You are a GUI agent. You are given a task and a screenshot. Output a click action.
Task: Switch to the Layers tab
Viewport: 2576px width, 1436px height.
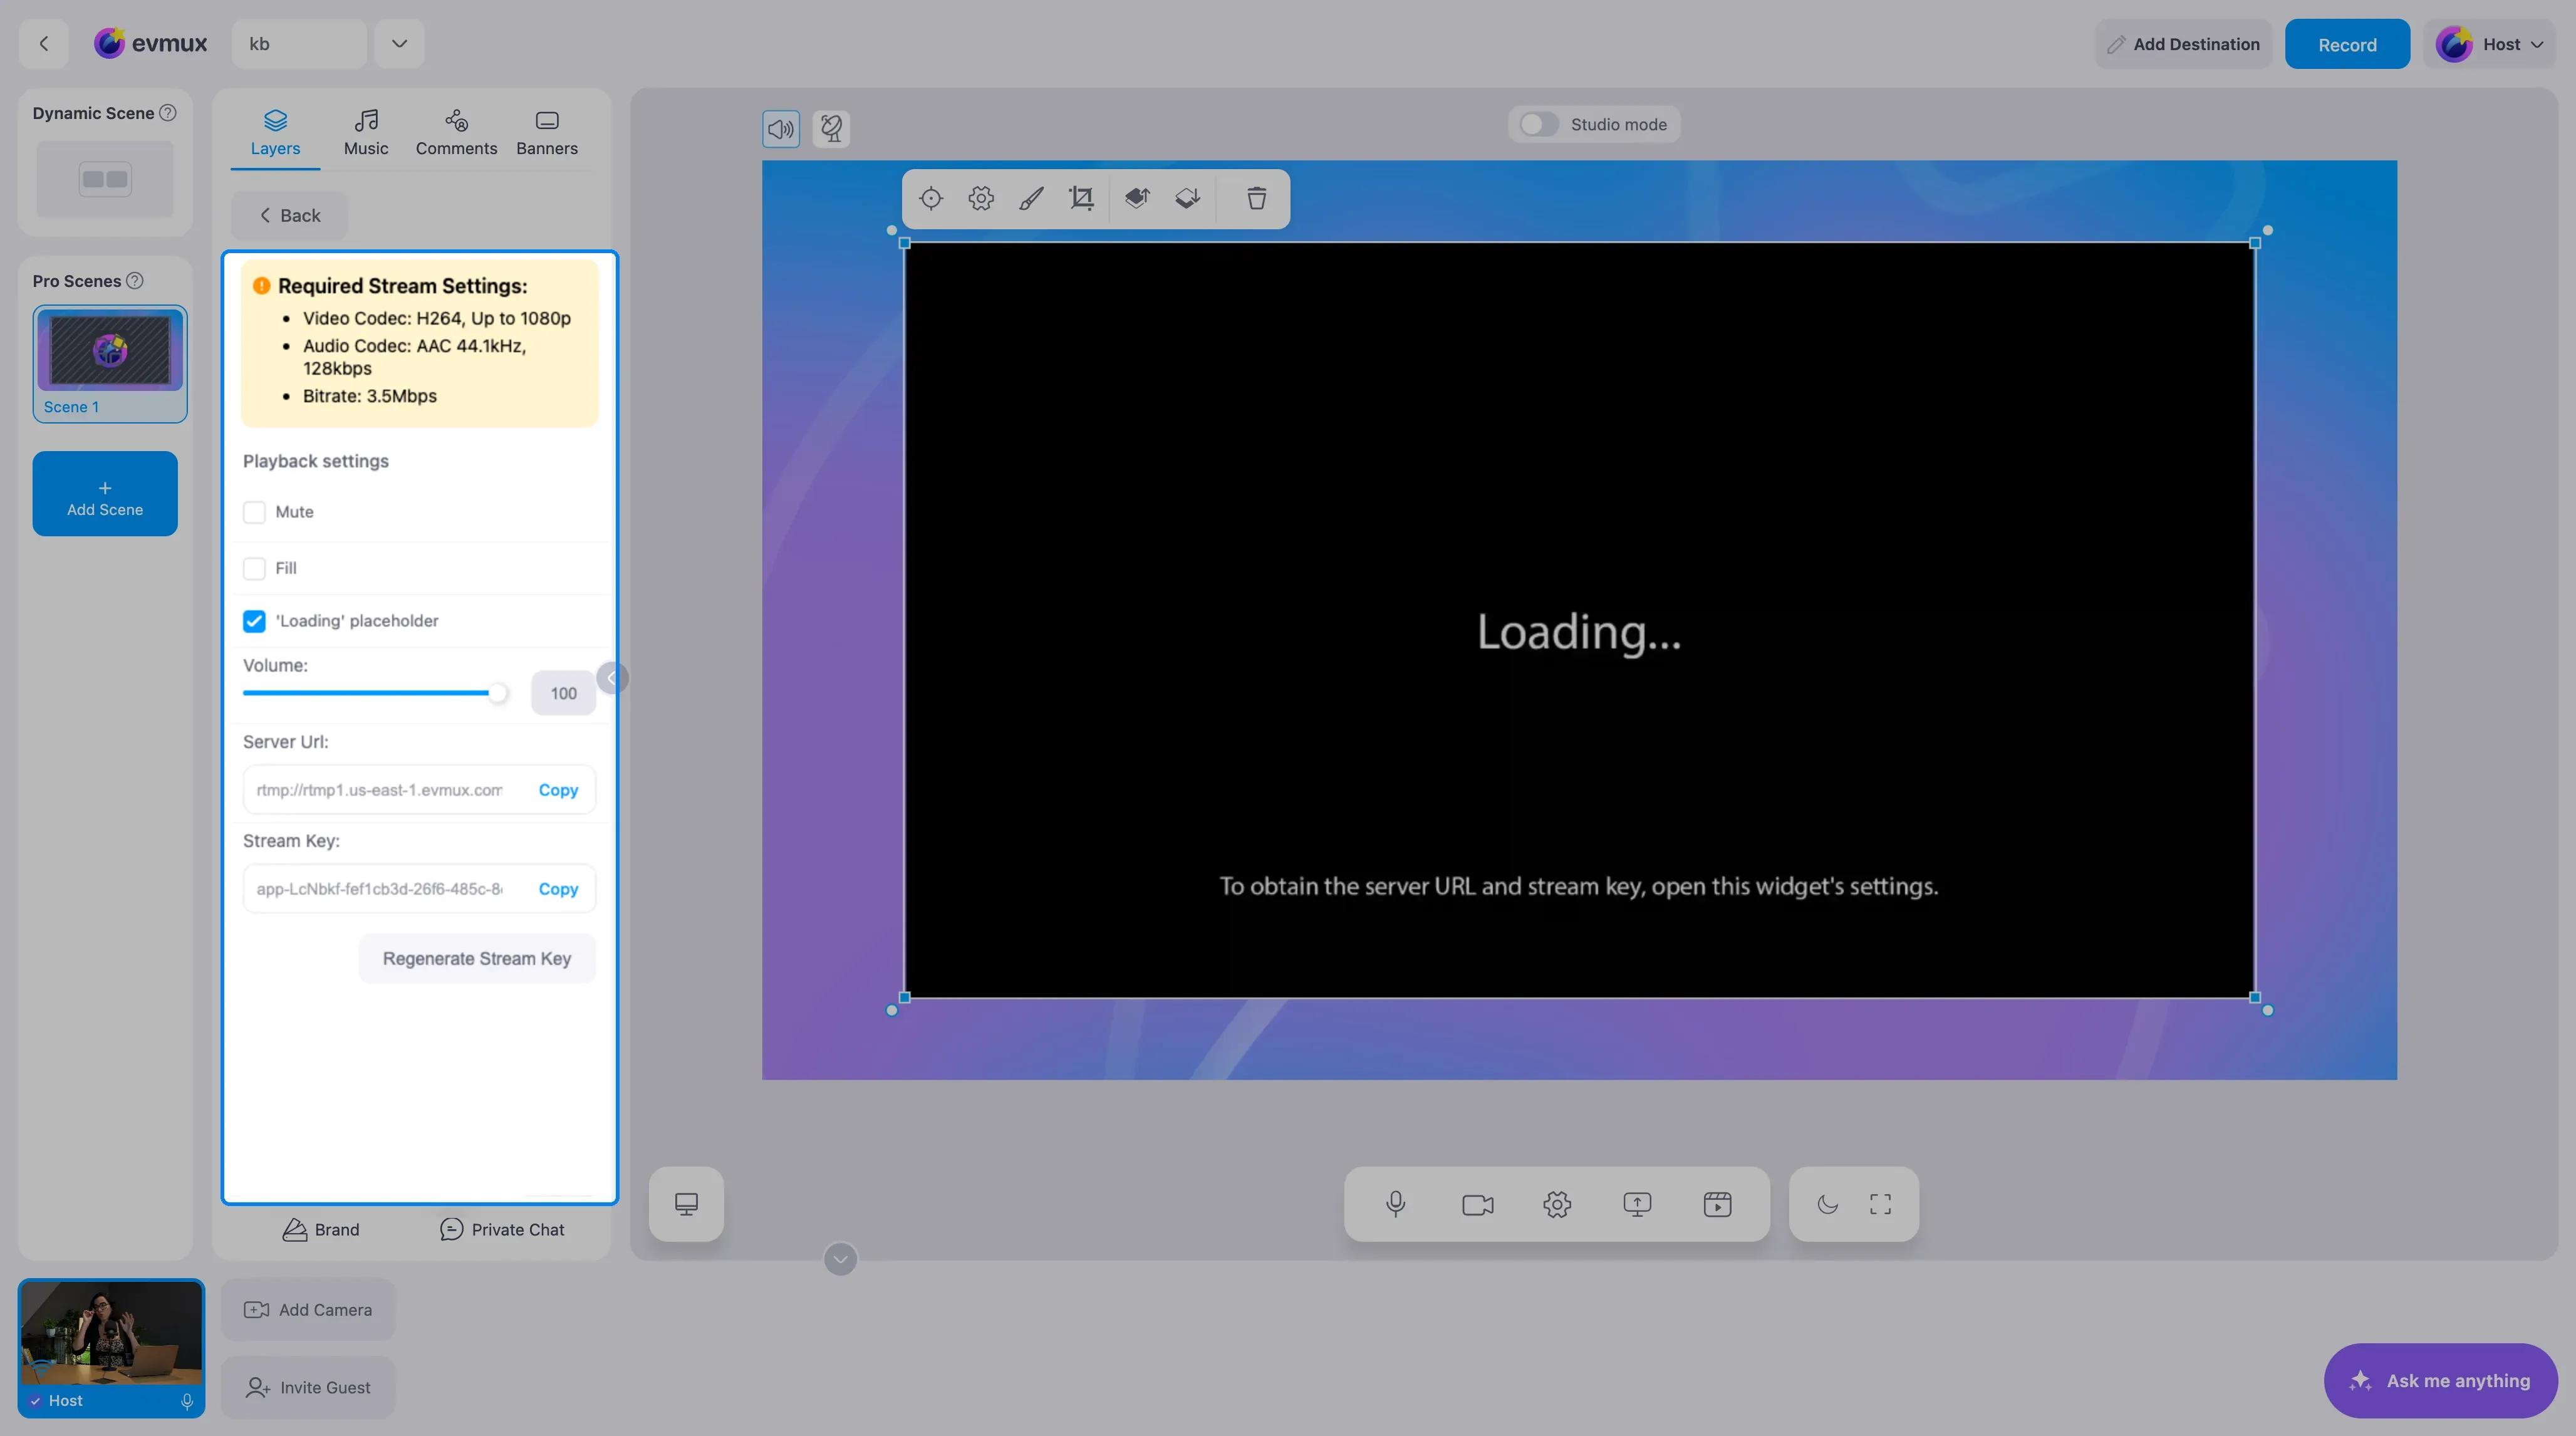pyautogui.click(x=275, y=133)
